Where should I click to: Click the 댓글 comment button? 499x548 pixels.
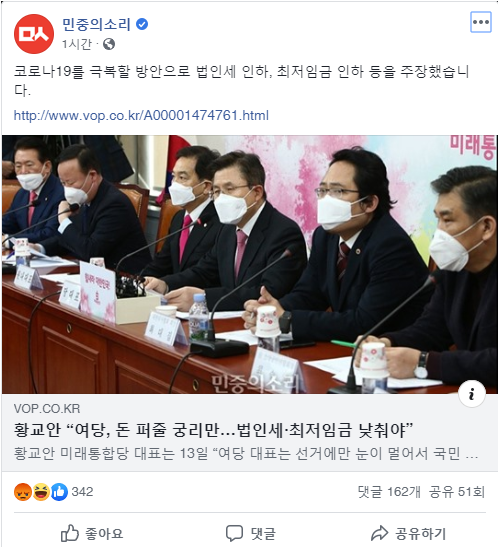pyautogui.click(x=251, y=533)
